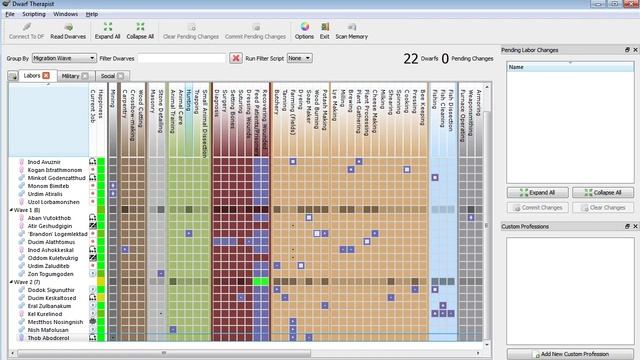Click the current job icon of Kogan Istrathmonom

click(93, 170)
